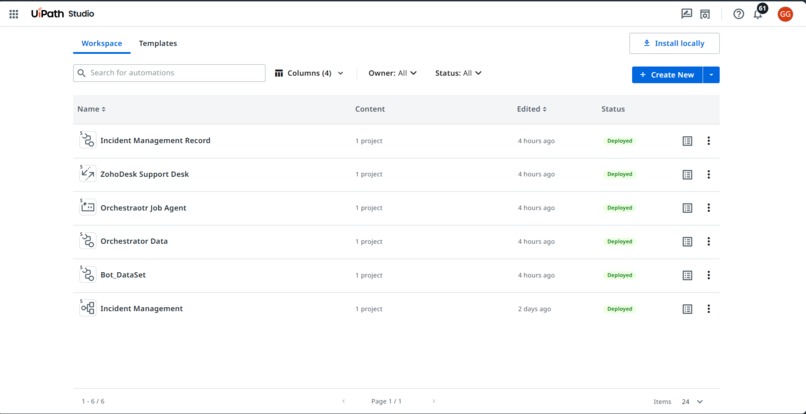The image size is (806, 414).
Task: Switch to the Workspace tab
Action: click(x=102, y=44)
